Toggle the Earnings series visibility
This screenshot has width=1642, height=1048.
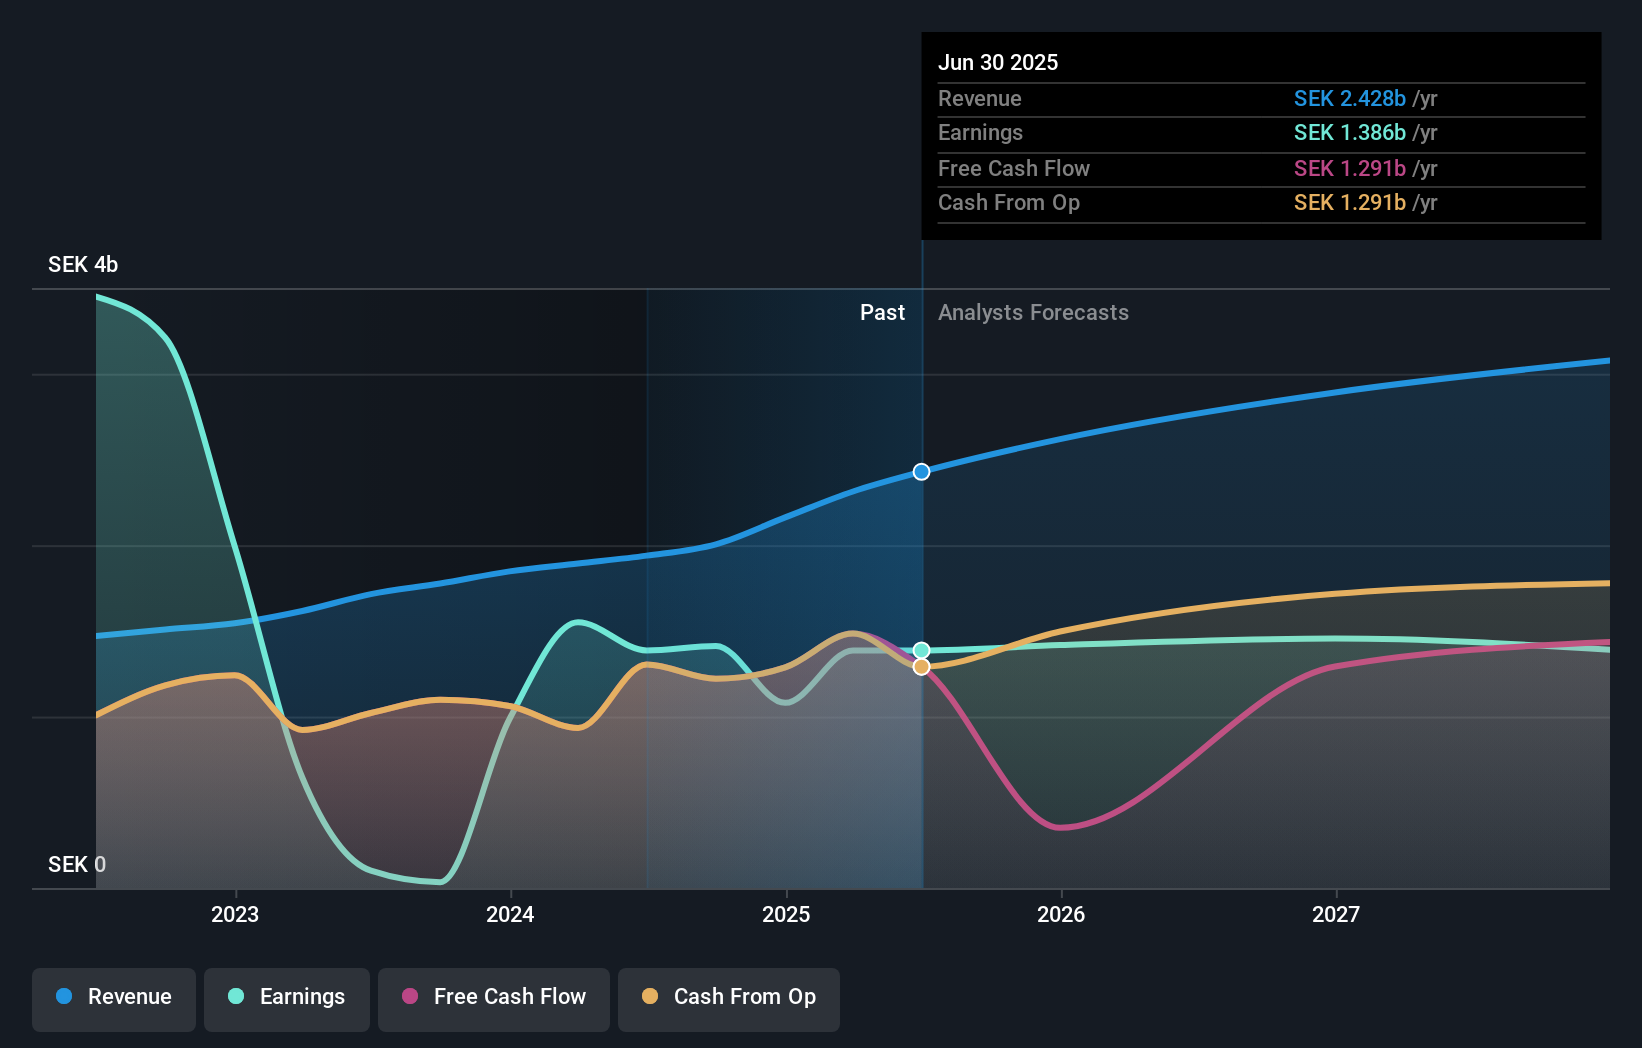(x=287, y=997)
